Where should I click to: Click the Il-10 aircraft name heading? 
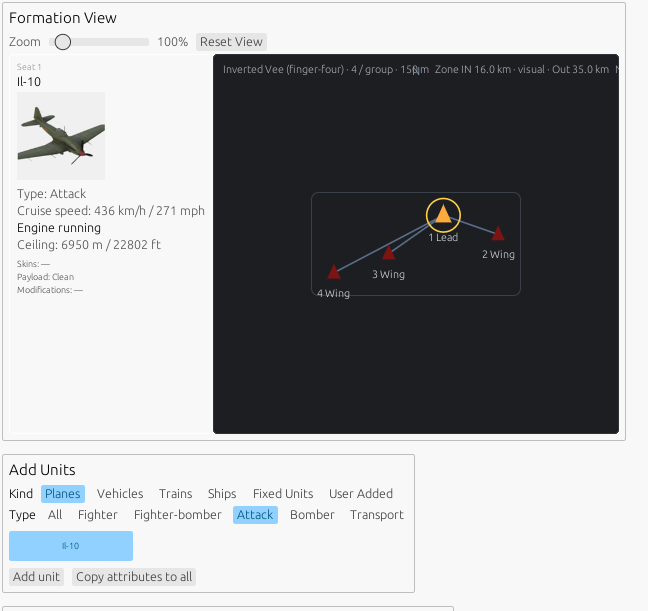29,82
